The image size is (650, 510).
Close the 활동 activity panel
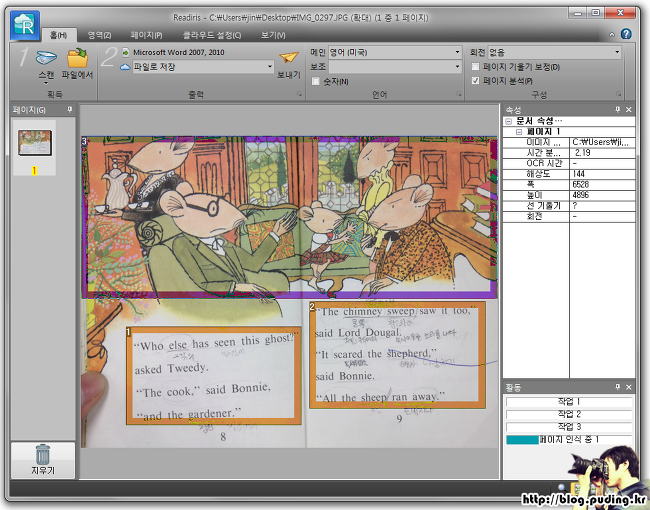tap(628, 387)
